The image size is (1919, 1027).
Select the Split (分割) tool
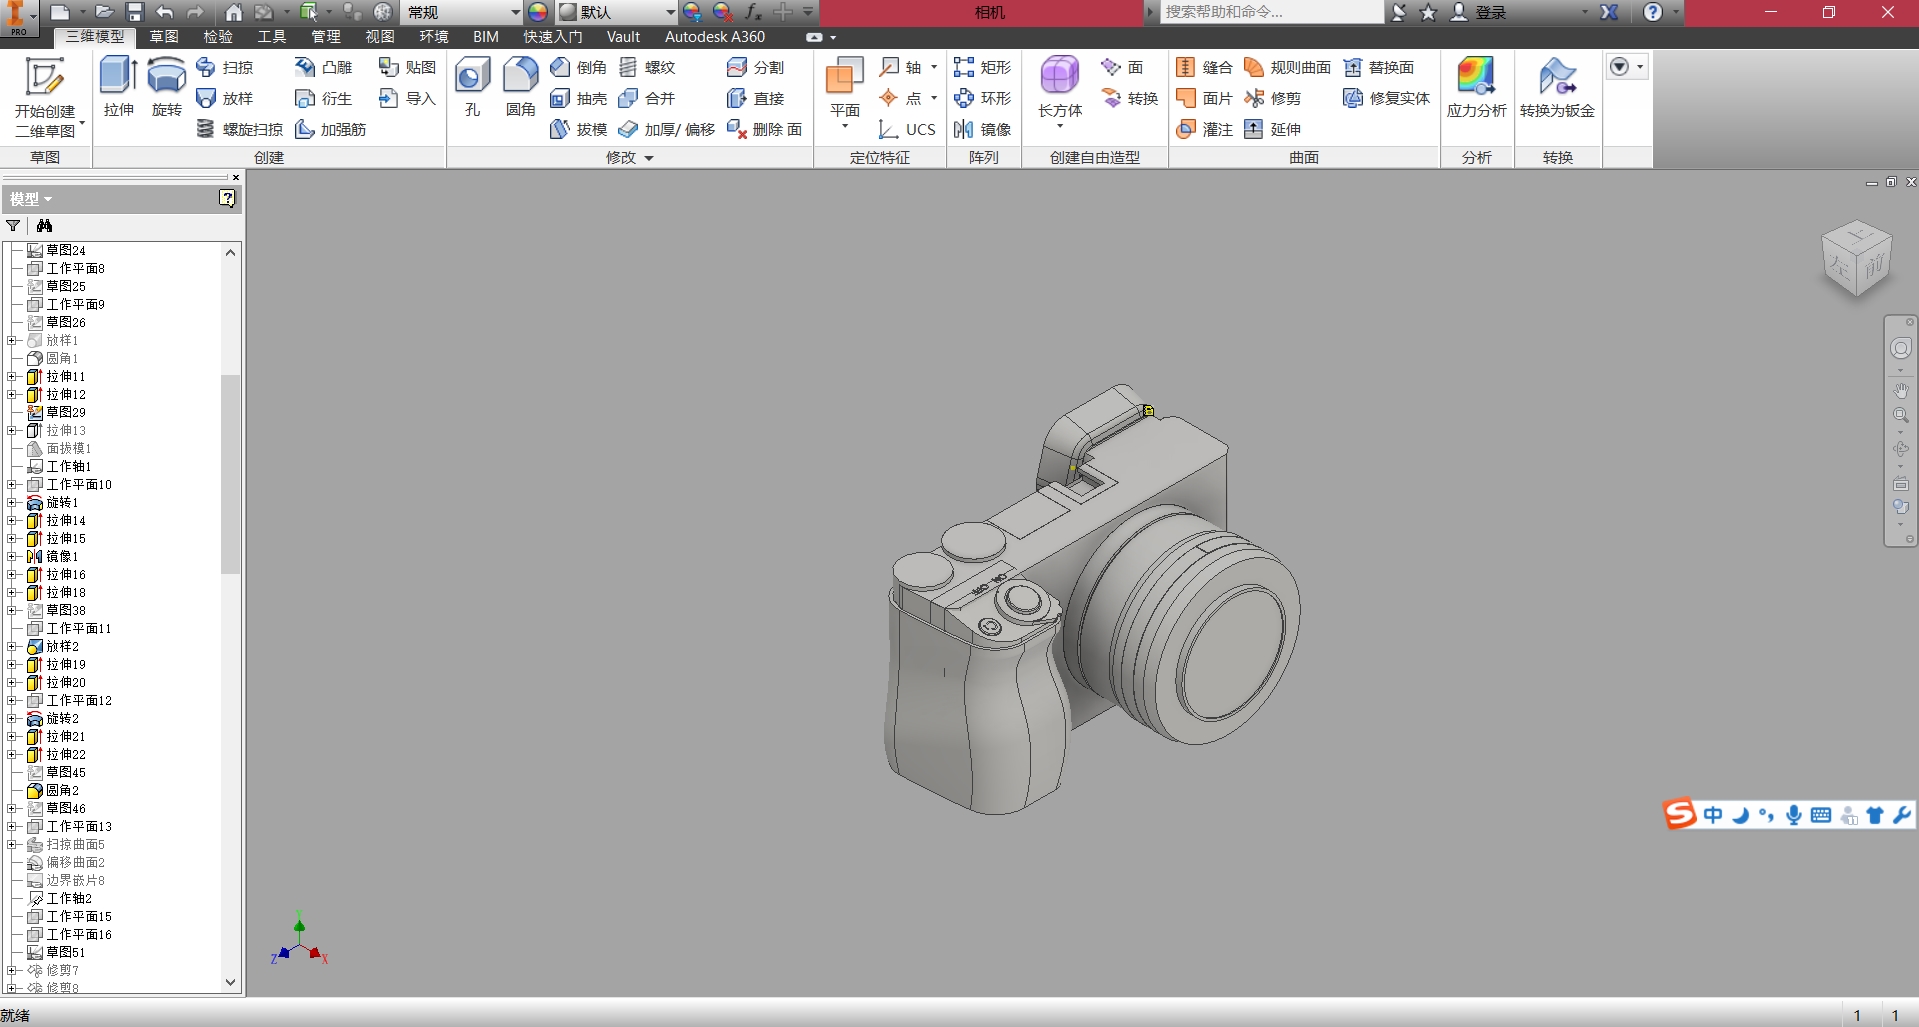click(x=756, y=67)
